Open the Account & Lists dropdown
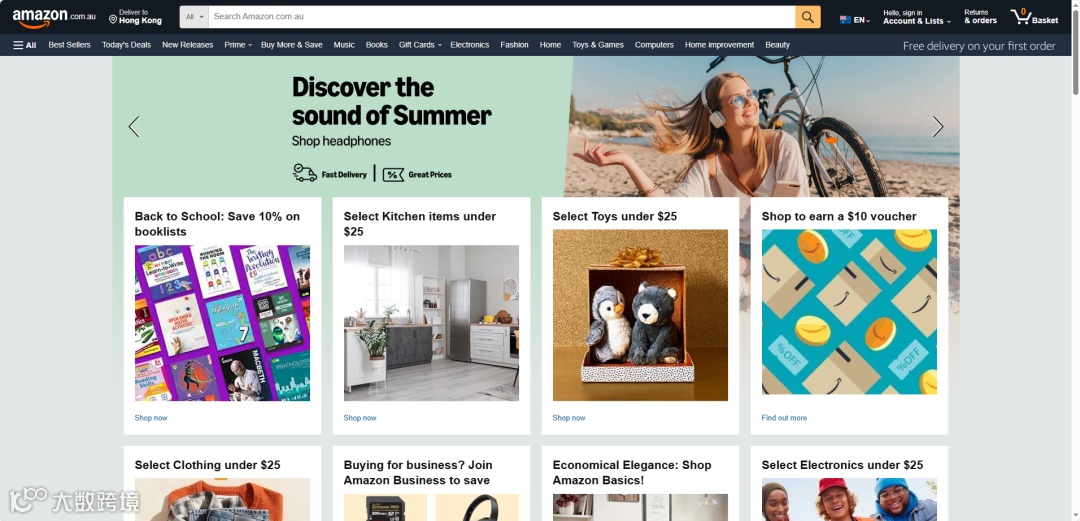The height and width of the screenshot is (521, 1080). (x=917, y=17)
